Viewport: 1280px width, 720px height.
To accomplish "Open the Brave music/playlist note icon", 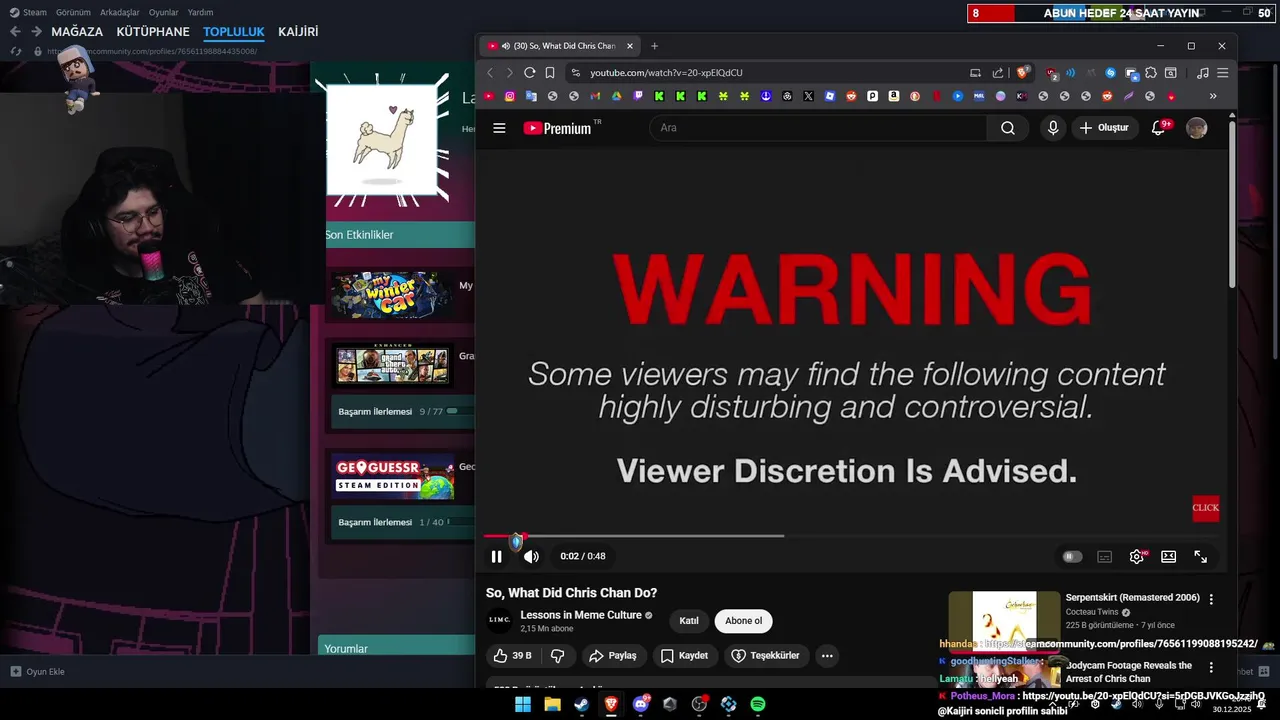I will coord(1203,73).
